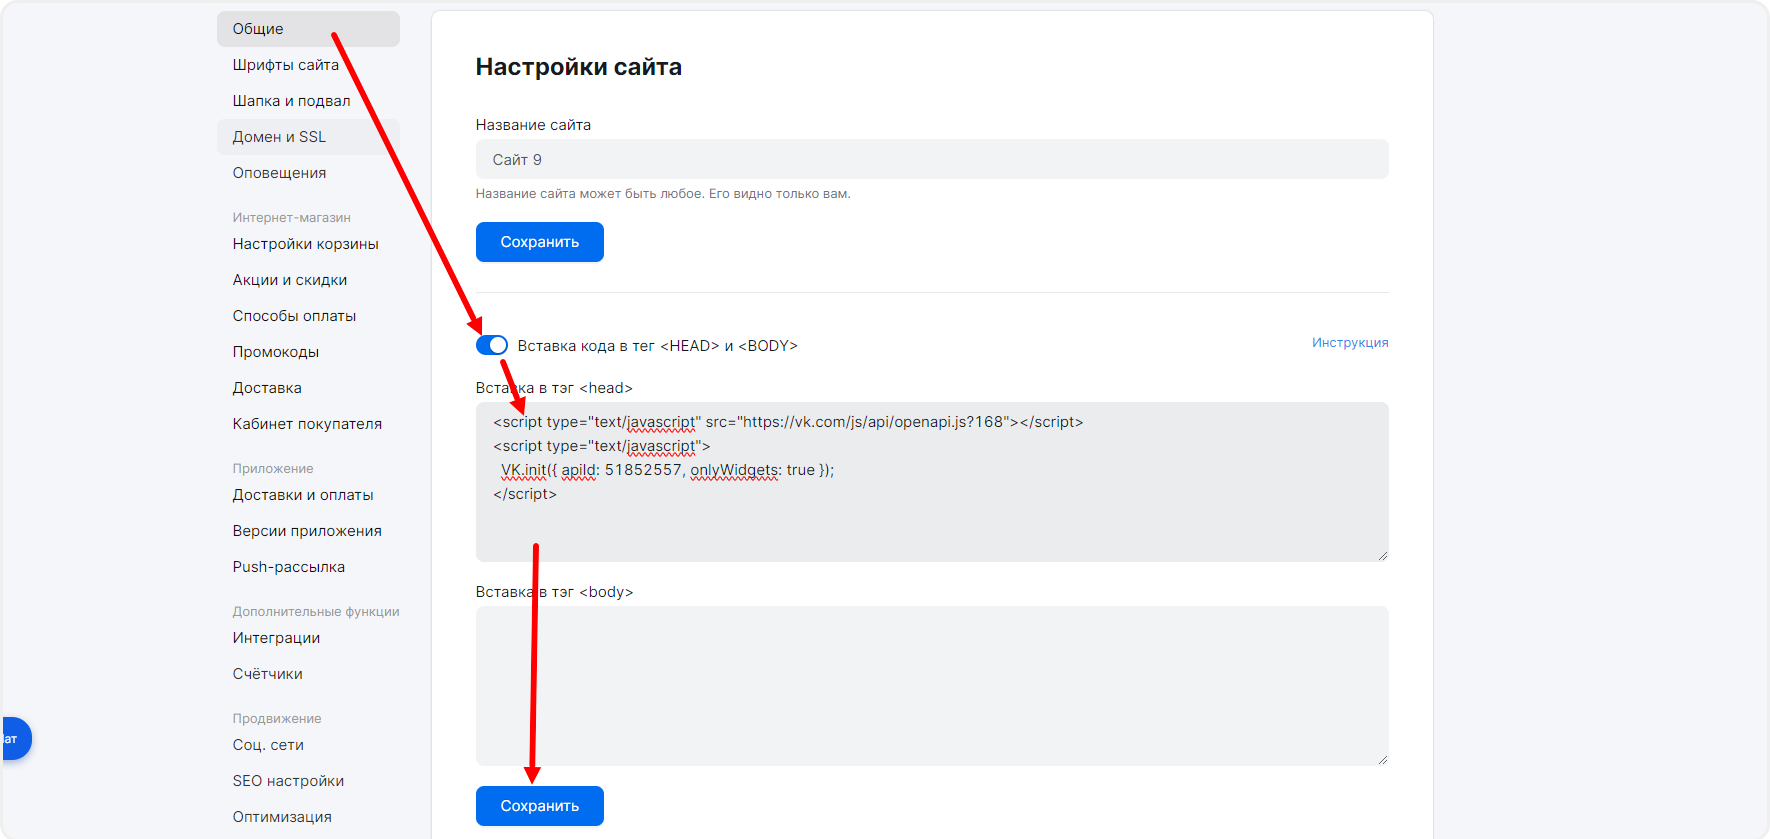Open the Промокоды section
Screen dimensions: 1770x839
pos(276,352)
